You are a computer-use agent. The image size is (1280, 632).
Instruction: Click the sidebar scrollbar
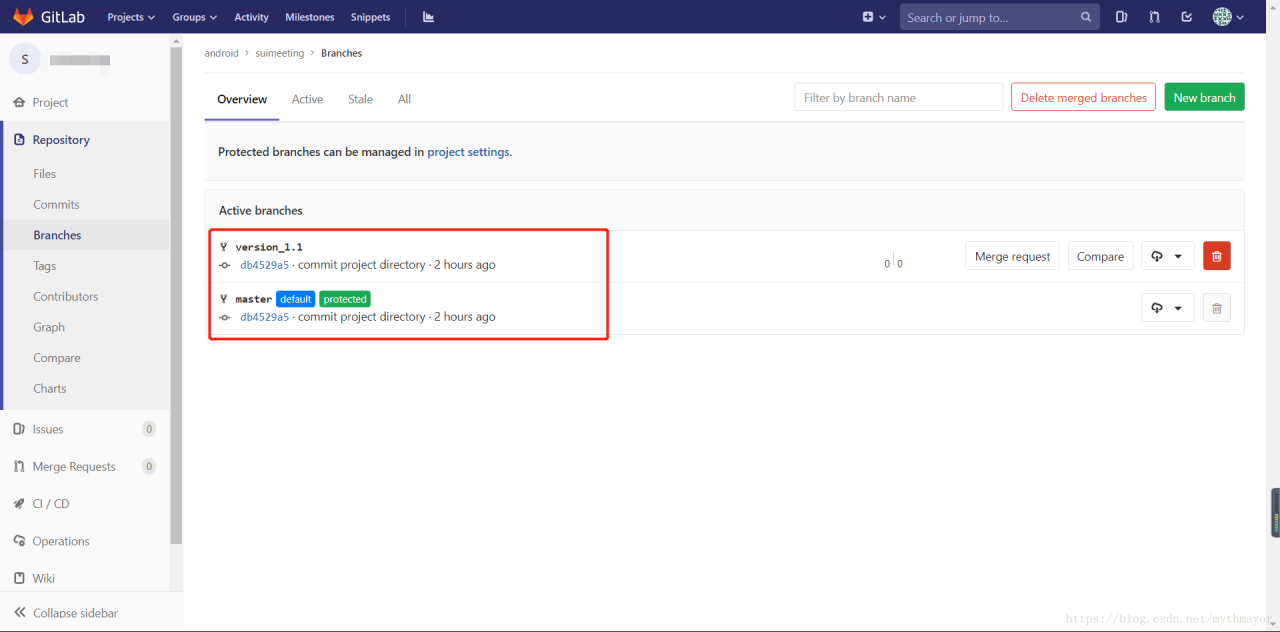[176, 295]
